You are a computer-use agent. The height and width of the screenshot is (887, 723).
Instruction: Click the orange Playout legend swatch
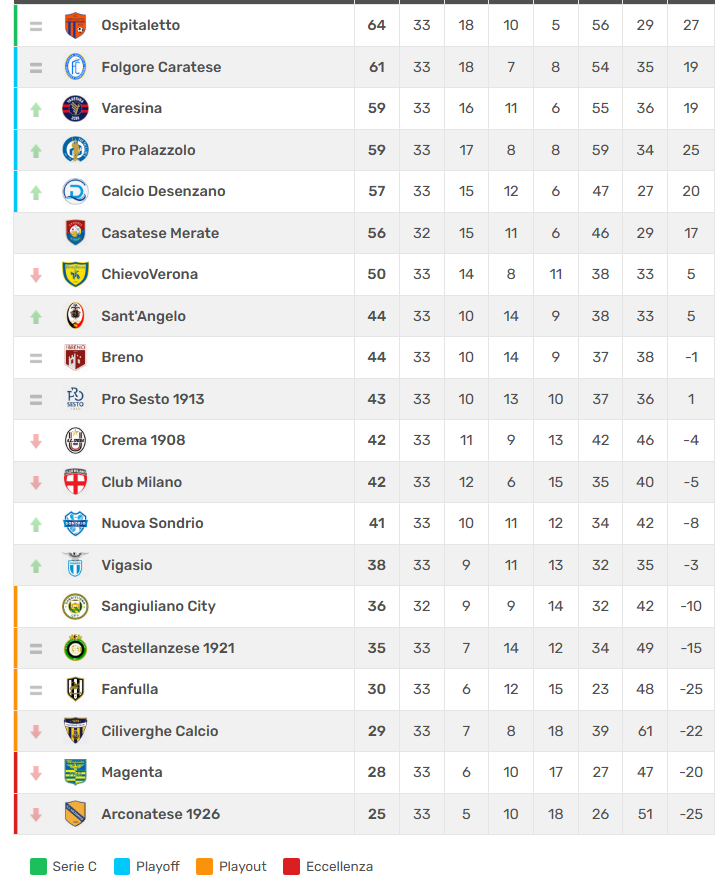[x=205, y=866]
